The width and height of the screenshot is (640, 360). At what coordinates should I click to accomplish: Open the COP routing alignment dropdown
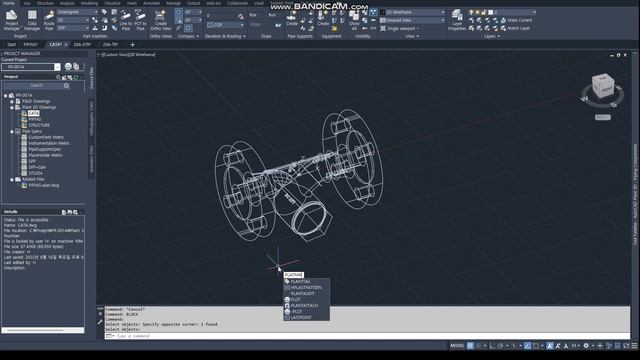pos(225,25)
